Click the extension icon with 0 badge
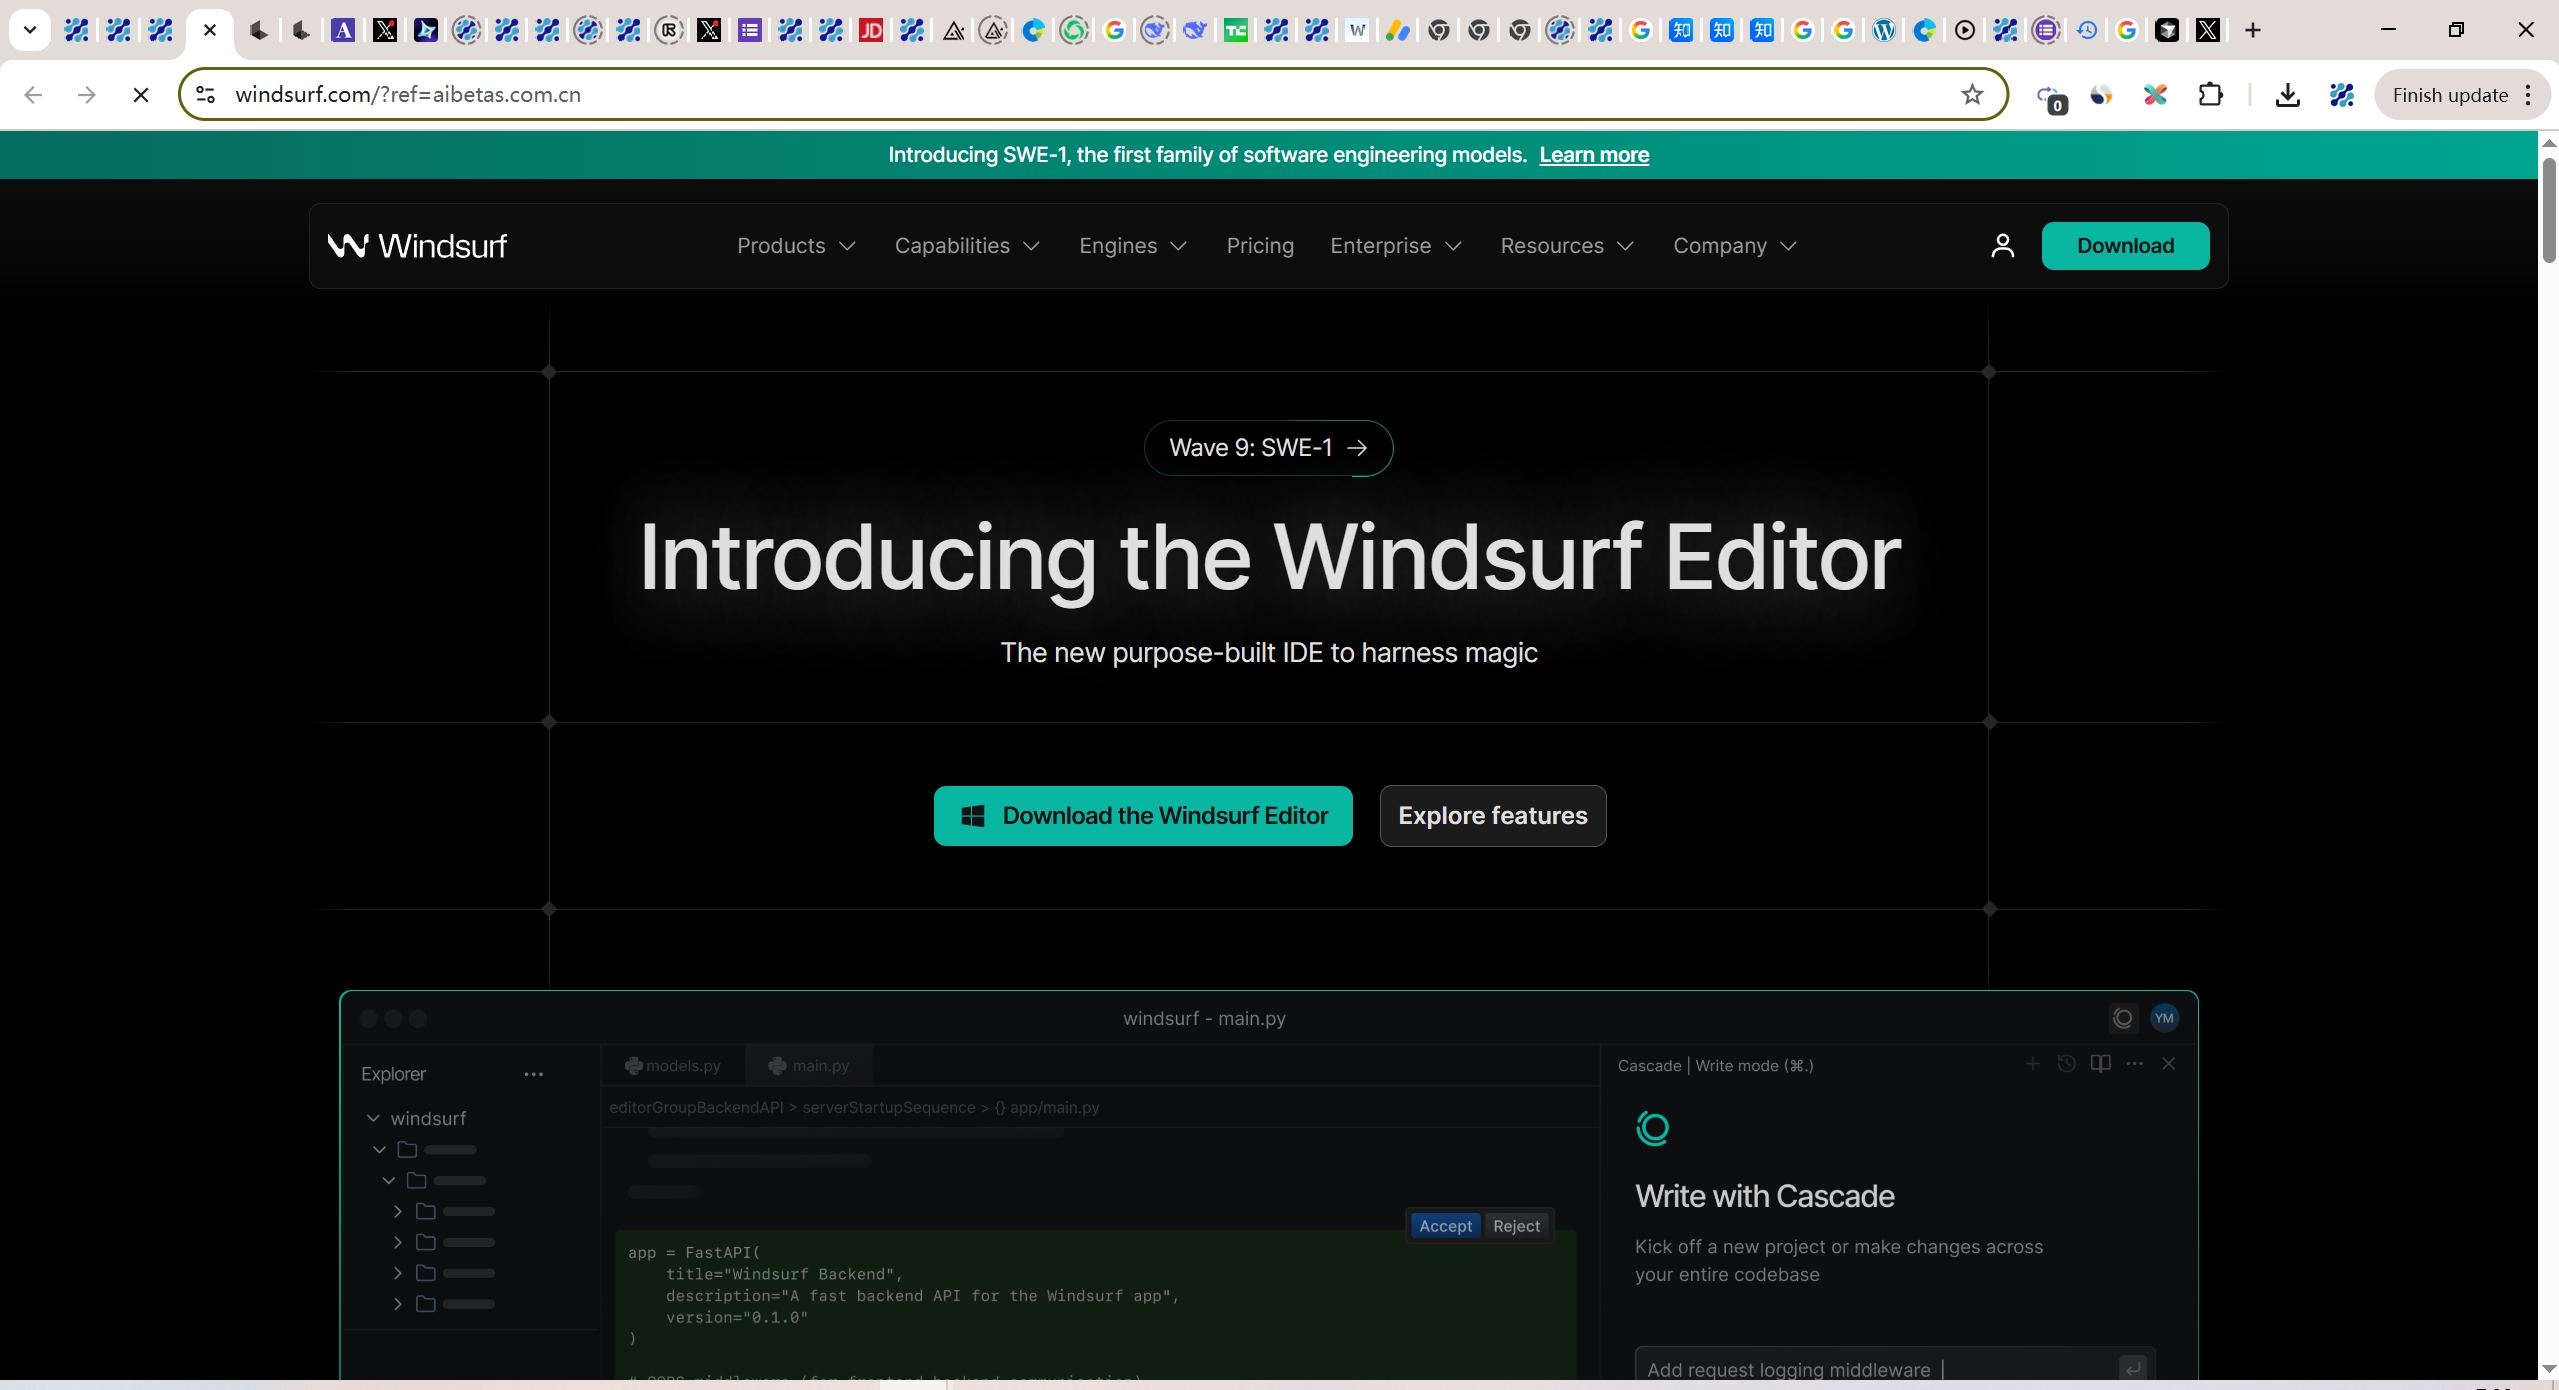2559x1390 pixels. 2050,97
